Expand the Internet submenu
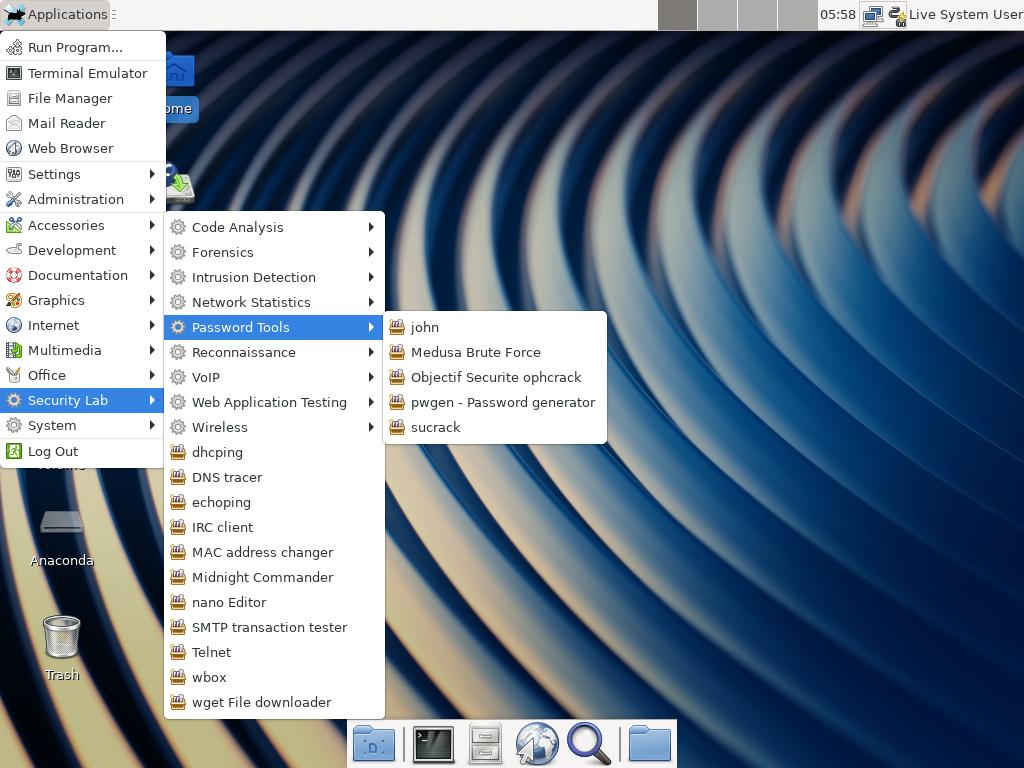 [82, 325]
